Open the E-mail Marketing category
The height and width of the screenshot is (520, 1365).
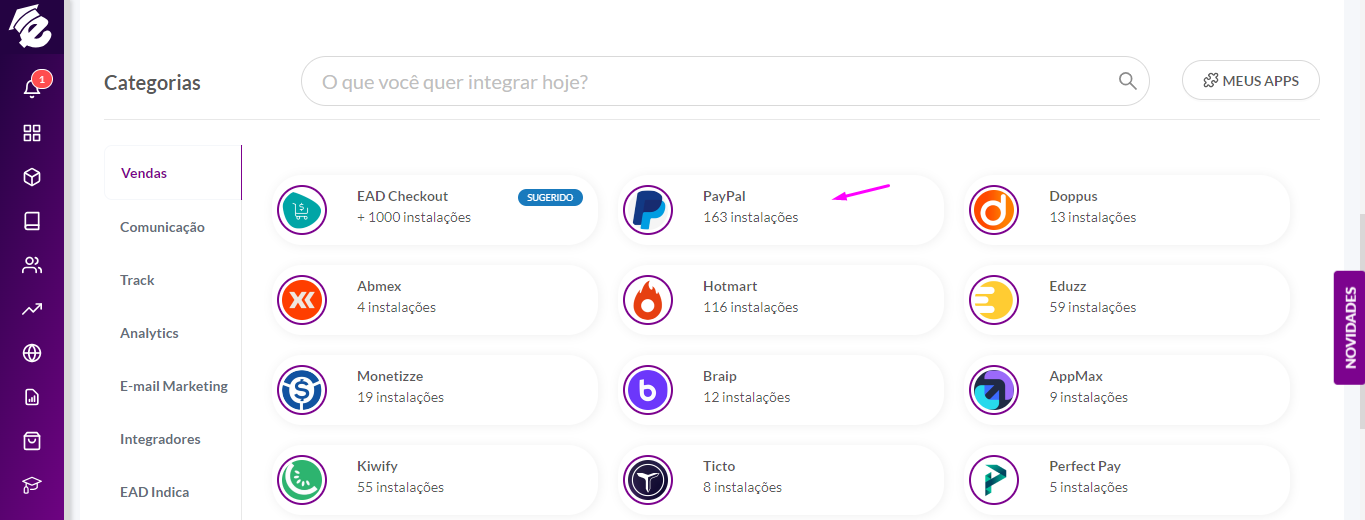[x=174, y=386]
